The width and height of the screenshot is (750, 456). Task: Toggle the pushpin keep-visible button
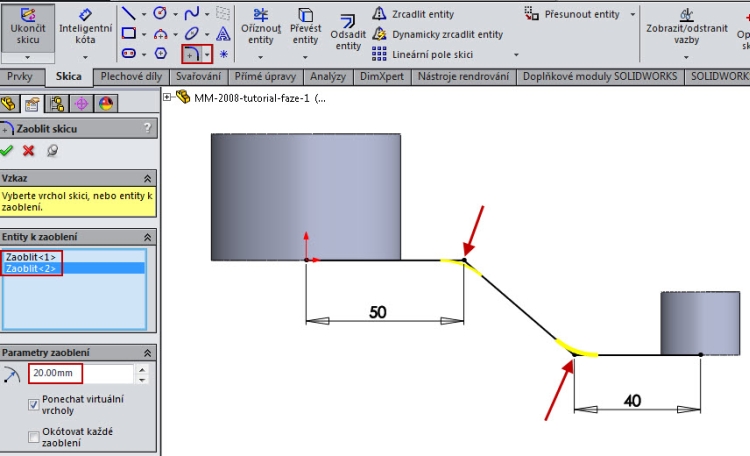click(x=52, y=151)
